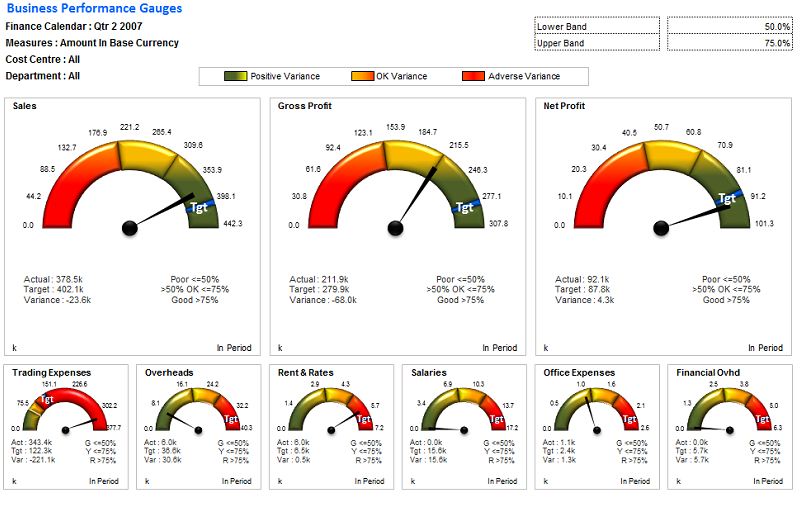Screen dimensions: 800x505
Task: Click the Sales gauge Tgt marker
Action: point(197,208)
